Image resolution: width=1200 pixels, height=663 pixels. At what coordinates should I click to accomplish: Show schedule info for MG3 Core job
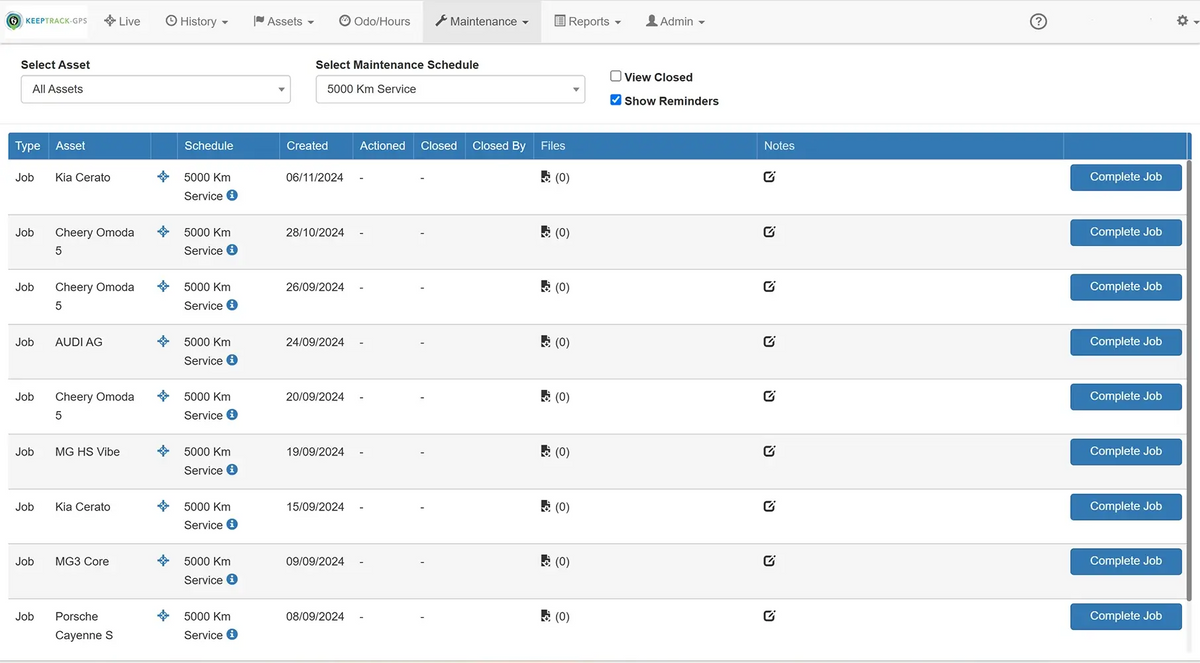(232, 579)
